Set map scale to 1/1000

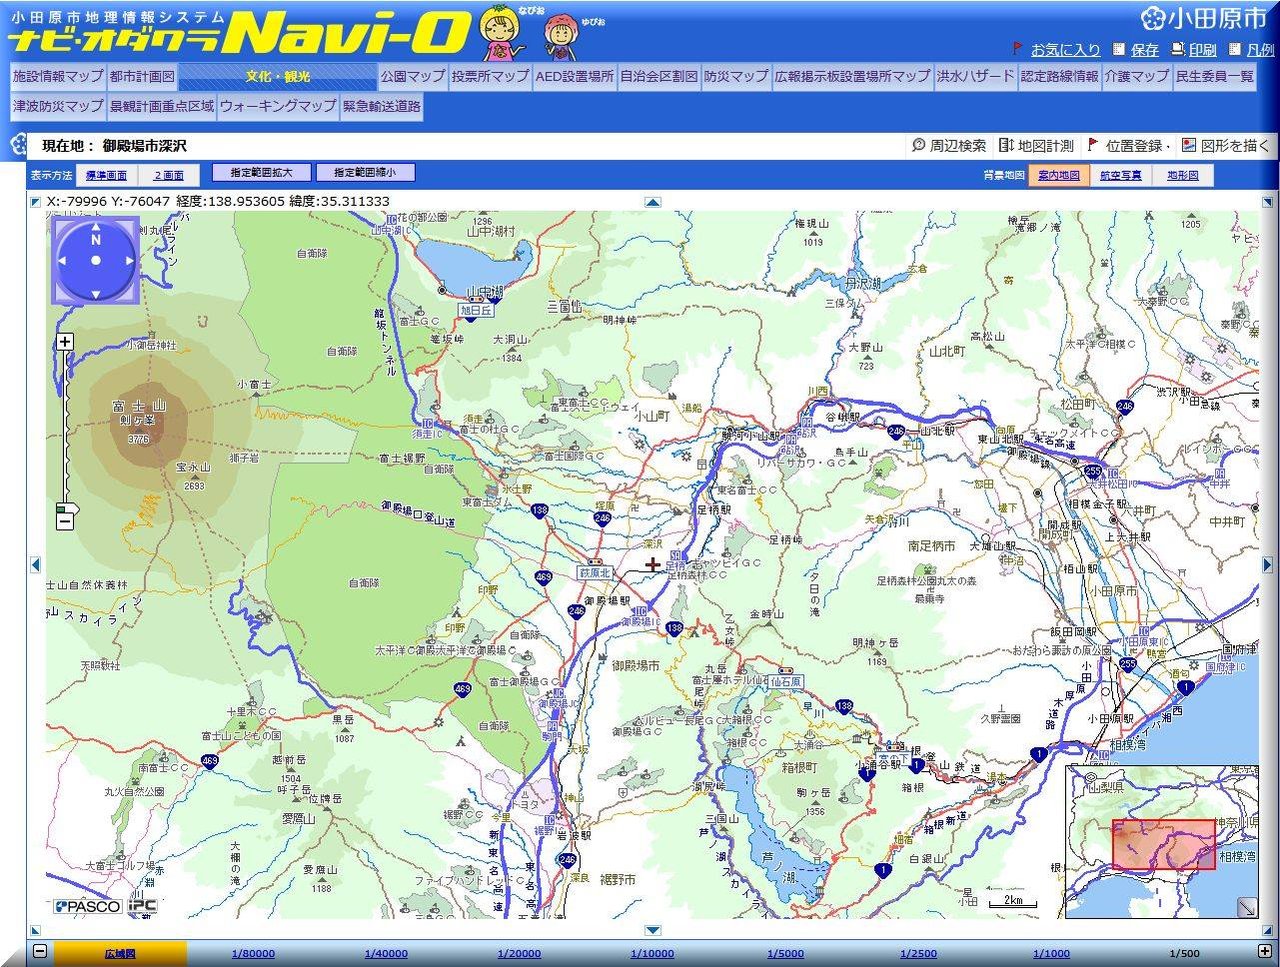pos(1051,953)
